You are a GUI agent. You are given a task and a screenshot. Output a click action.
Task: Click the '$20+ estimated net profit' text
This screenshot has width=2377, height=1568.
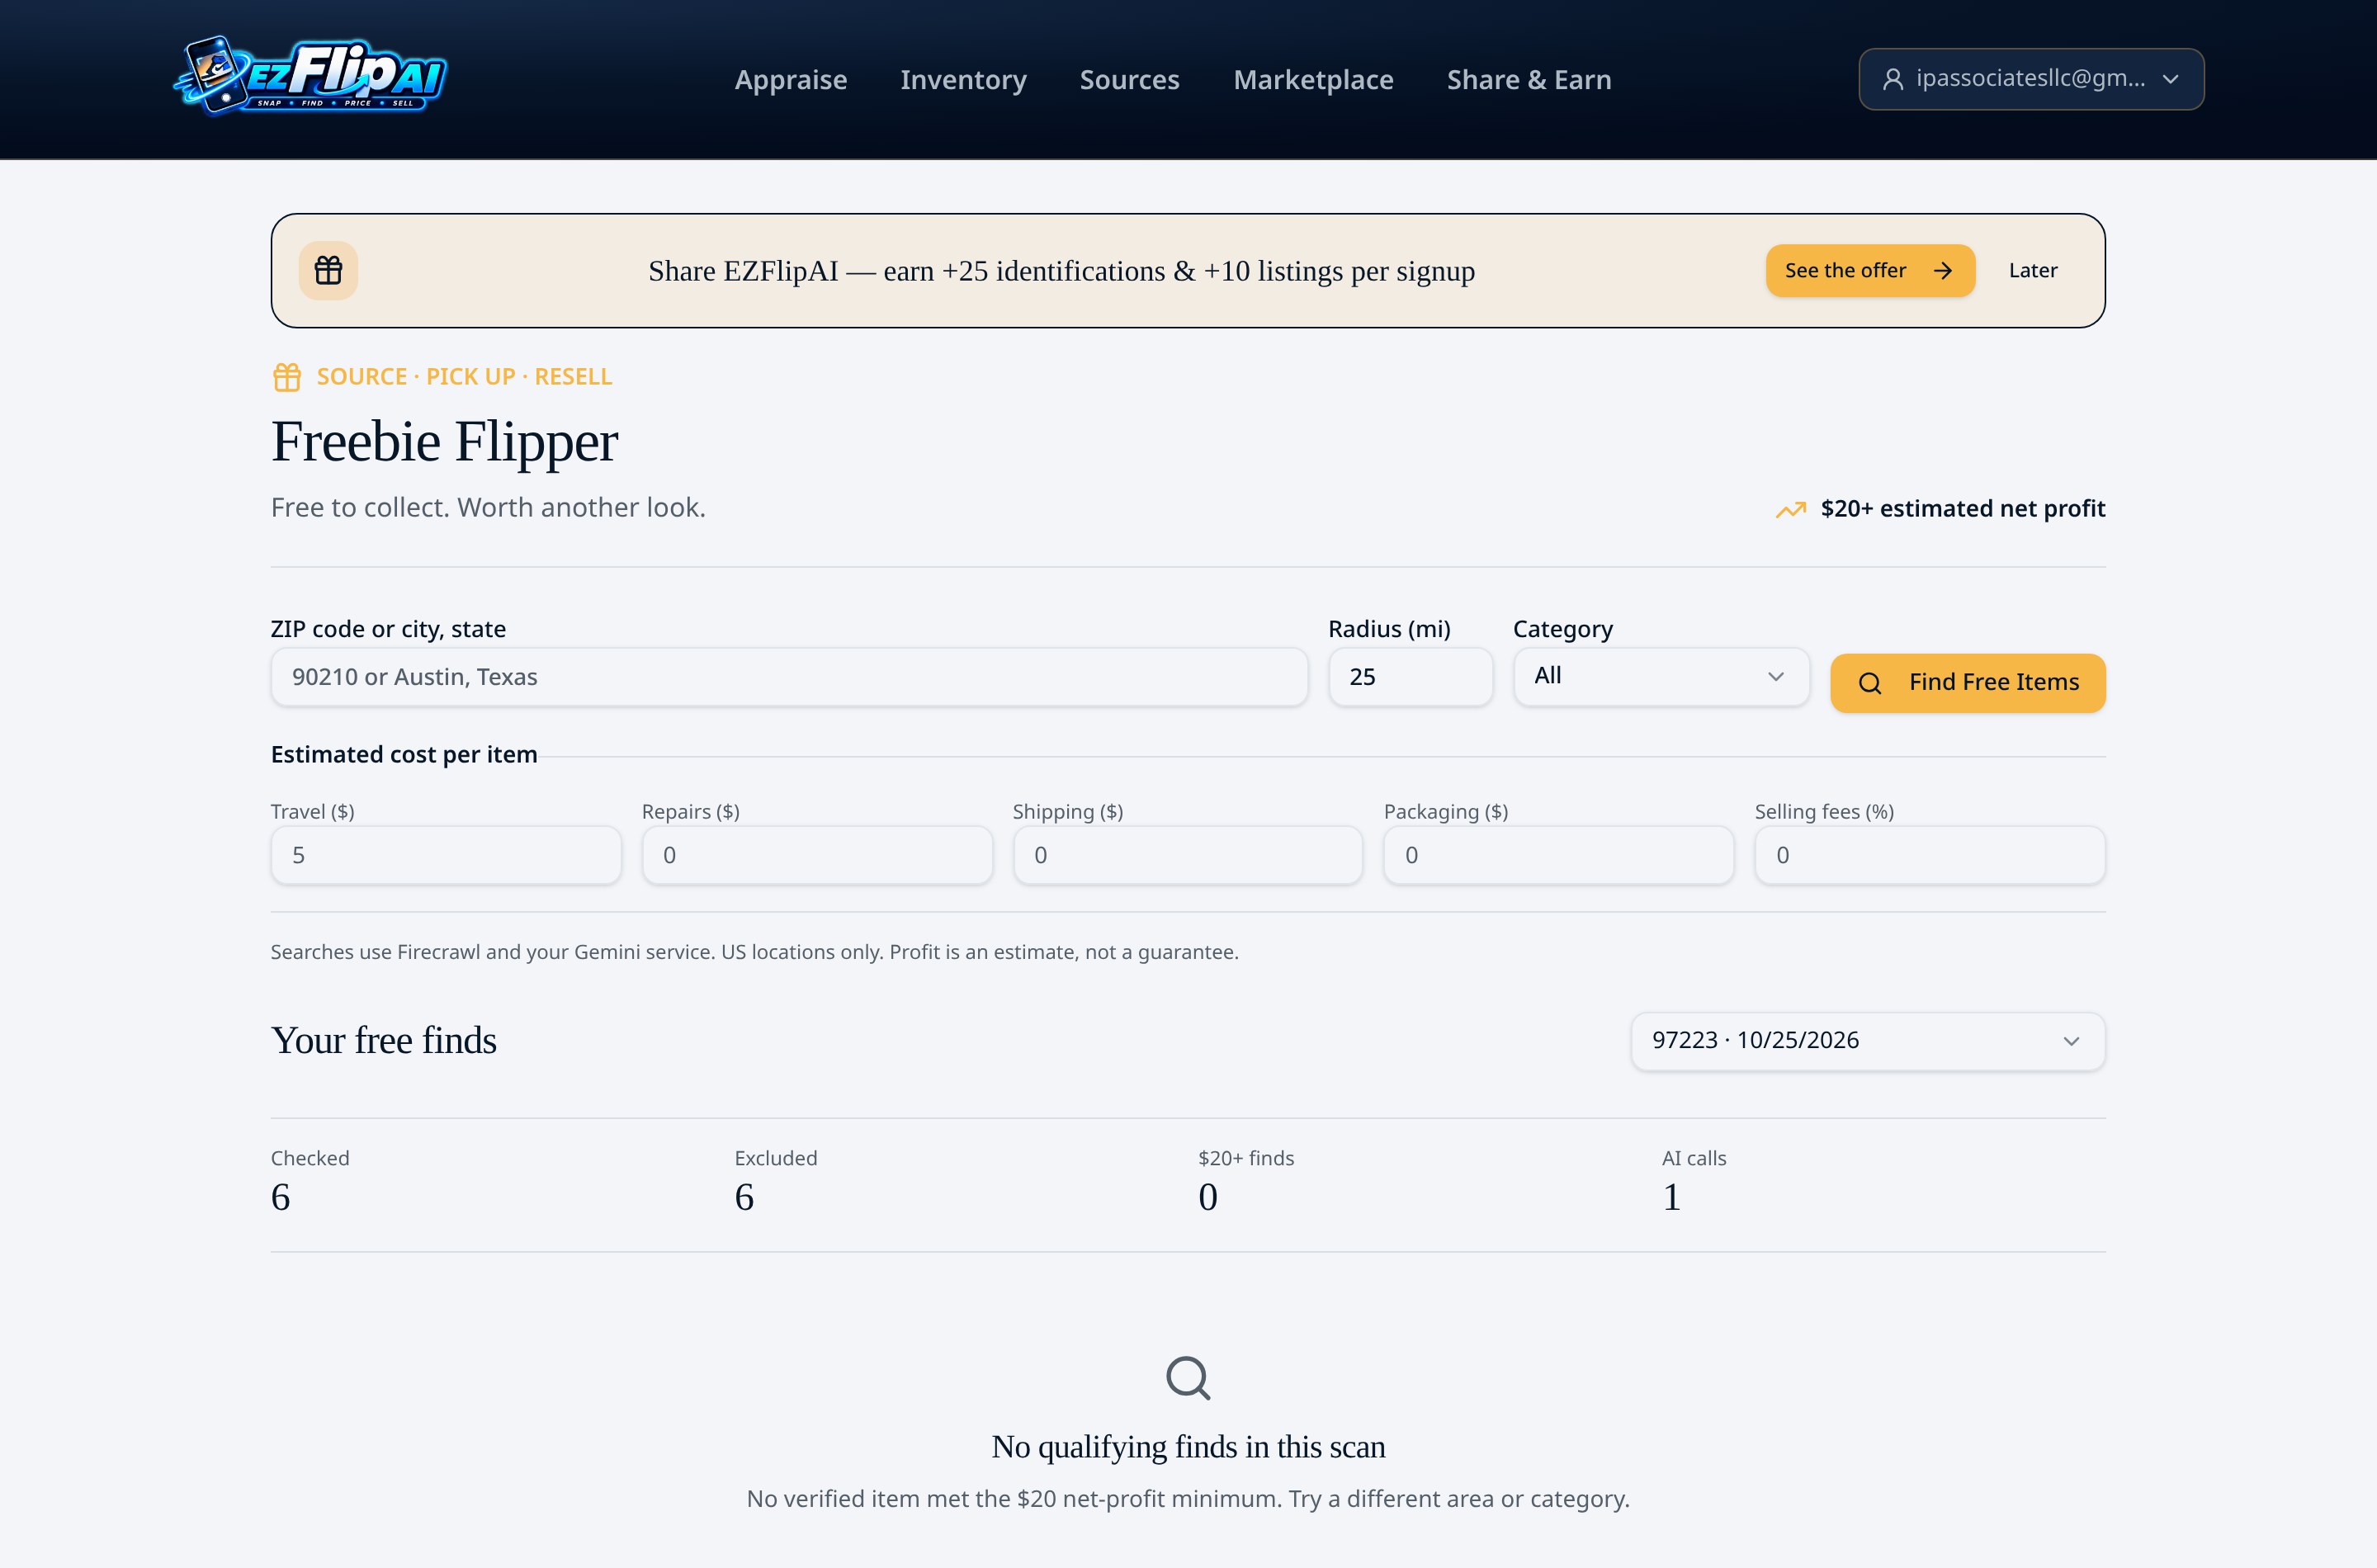1962,509
